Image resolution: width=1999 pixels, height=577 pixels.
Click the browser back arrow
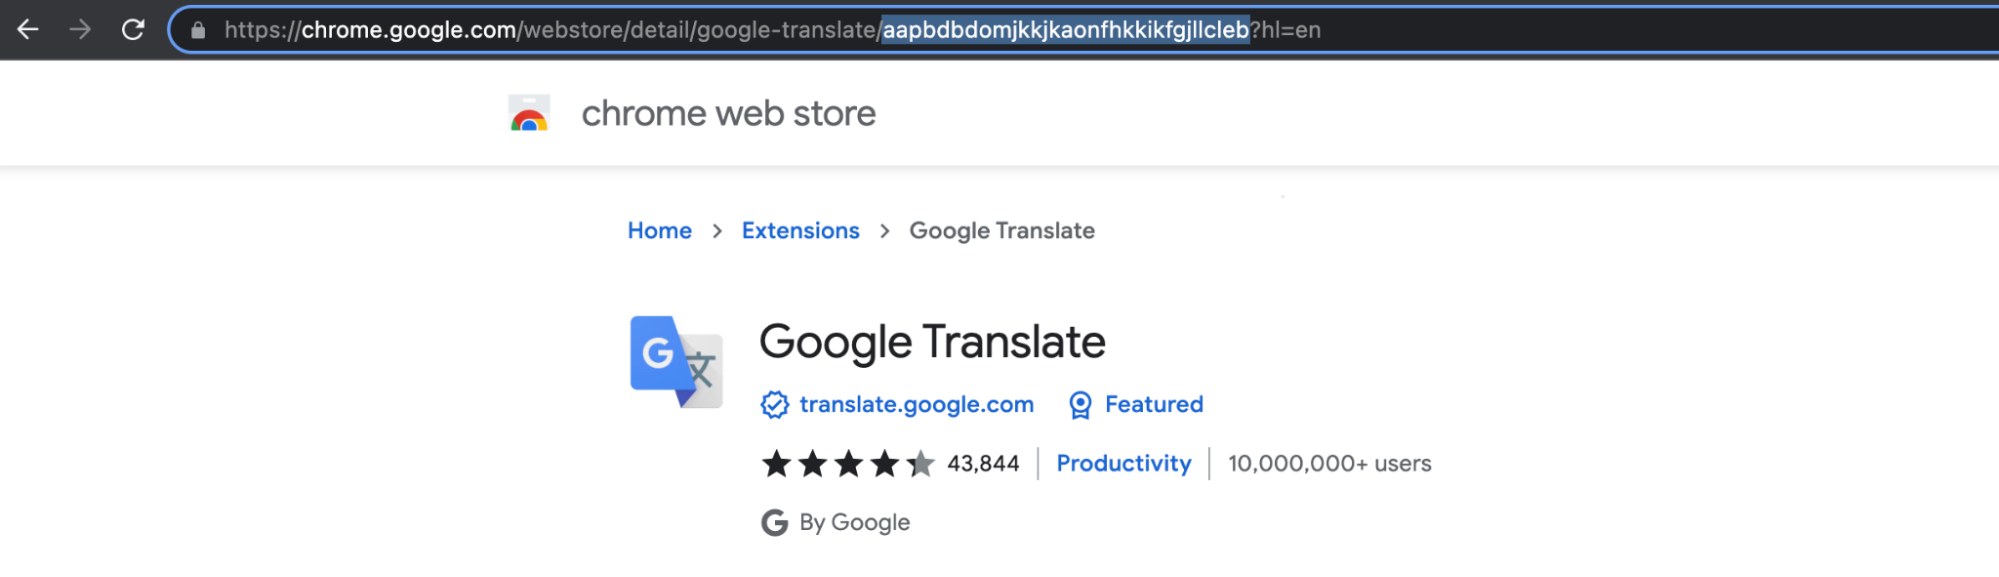point(28,30)
